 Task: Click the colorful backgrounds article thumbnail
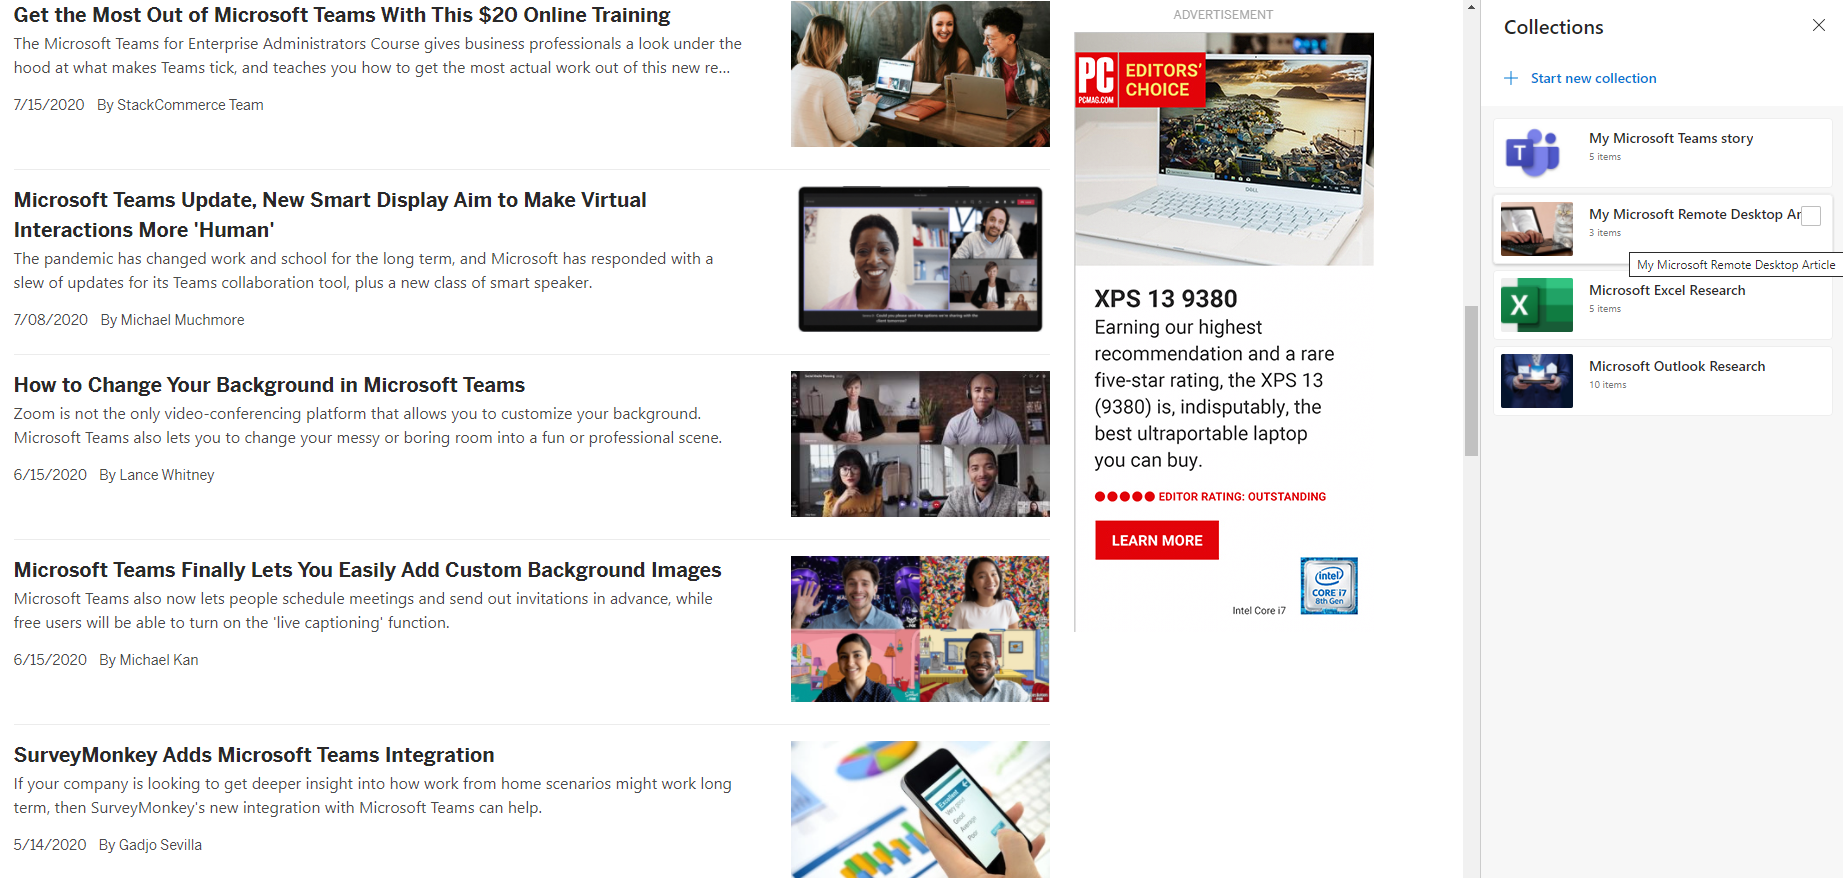tap(920, 629)
